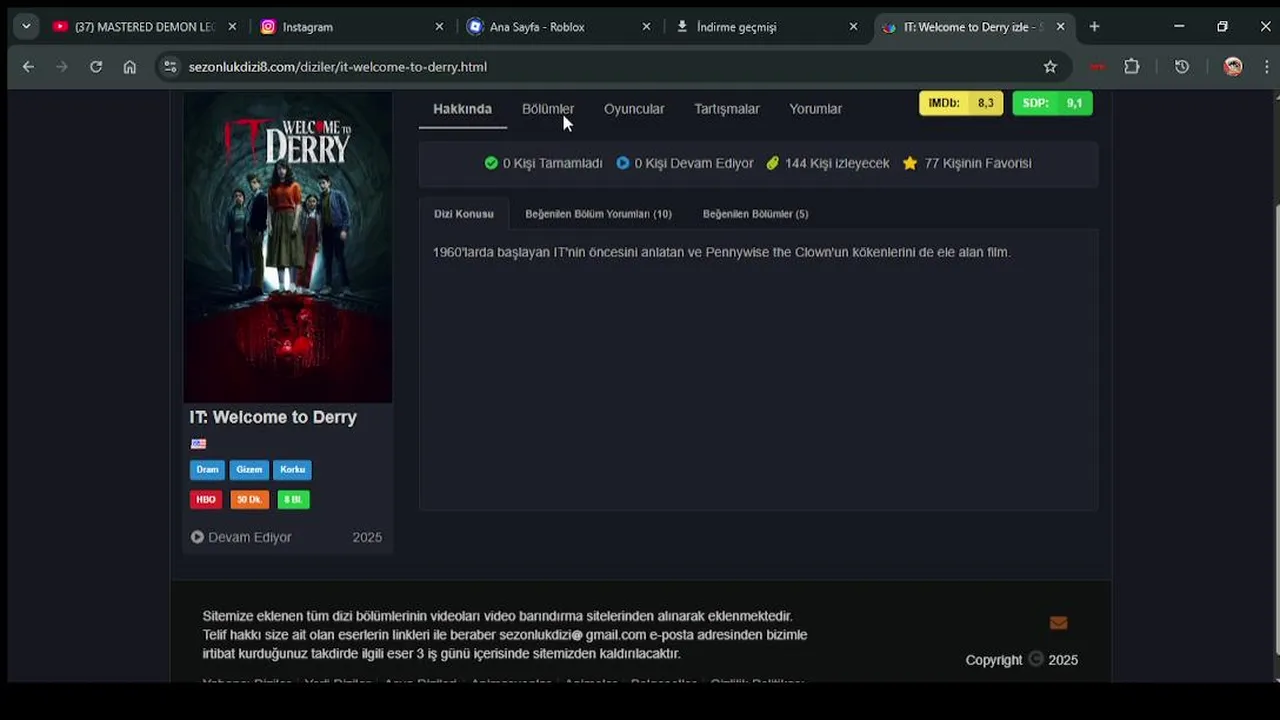Image resolution: width=1280 pixels, height=720 pixels.
Task: Open the browser home page
Action: [130, 67]
